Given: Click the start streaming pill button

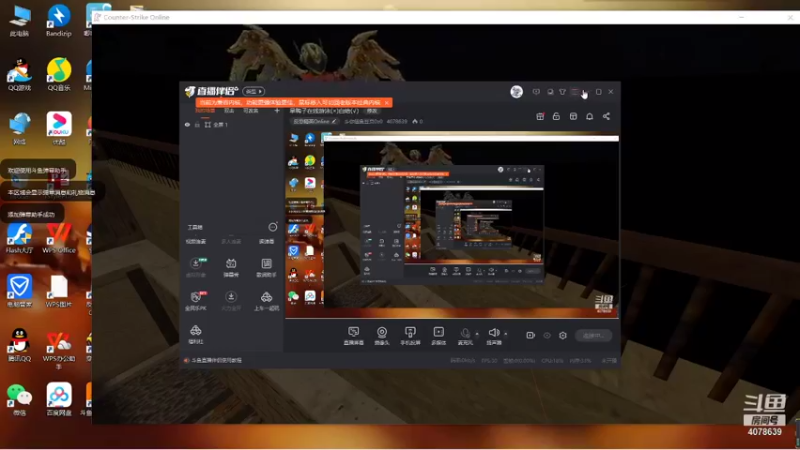Looking at the screenshot, I should 593,335.
